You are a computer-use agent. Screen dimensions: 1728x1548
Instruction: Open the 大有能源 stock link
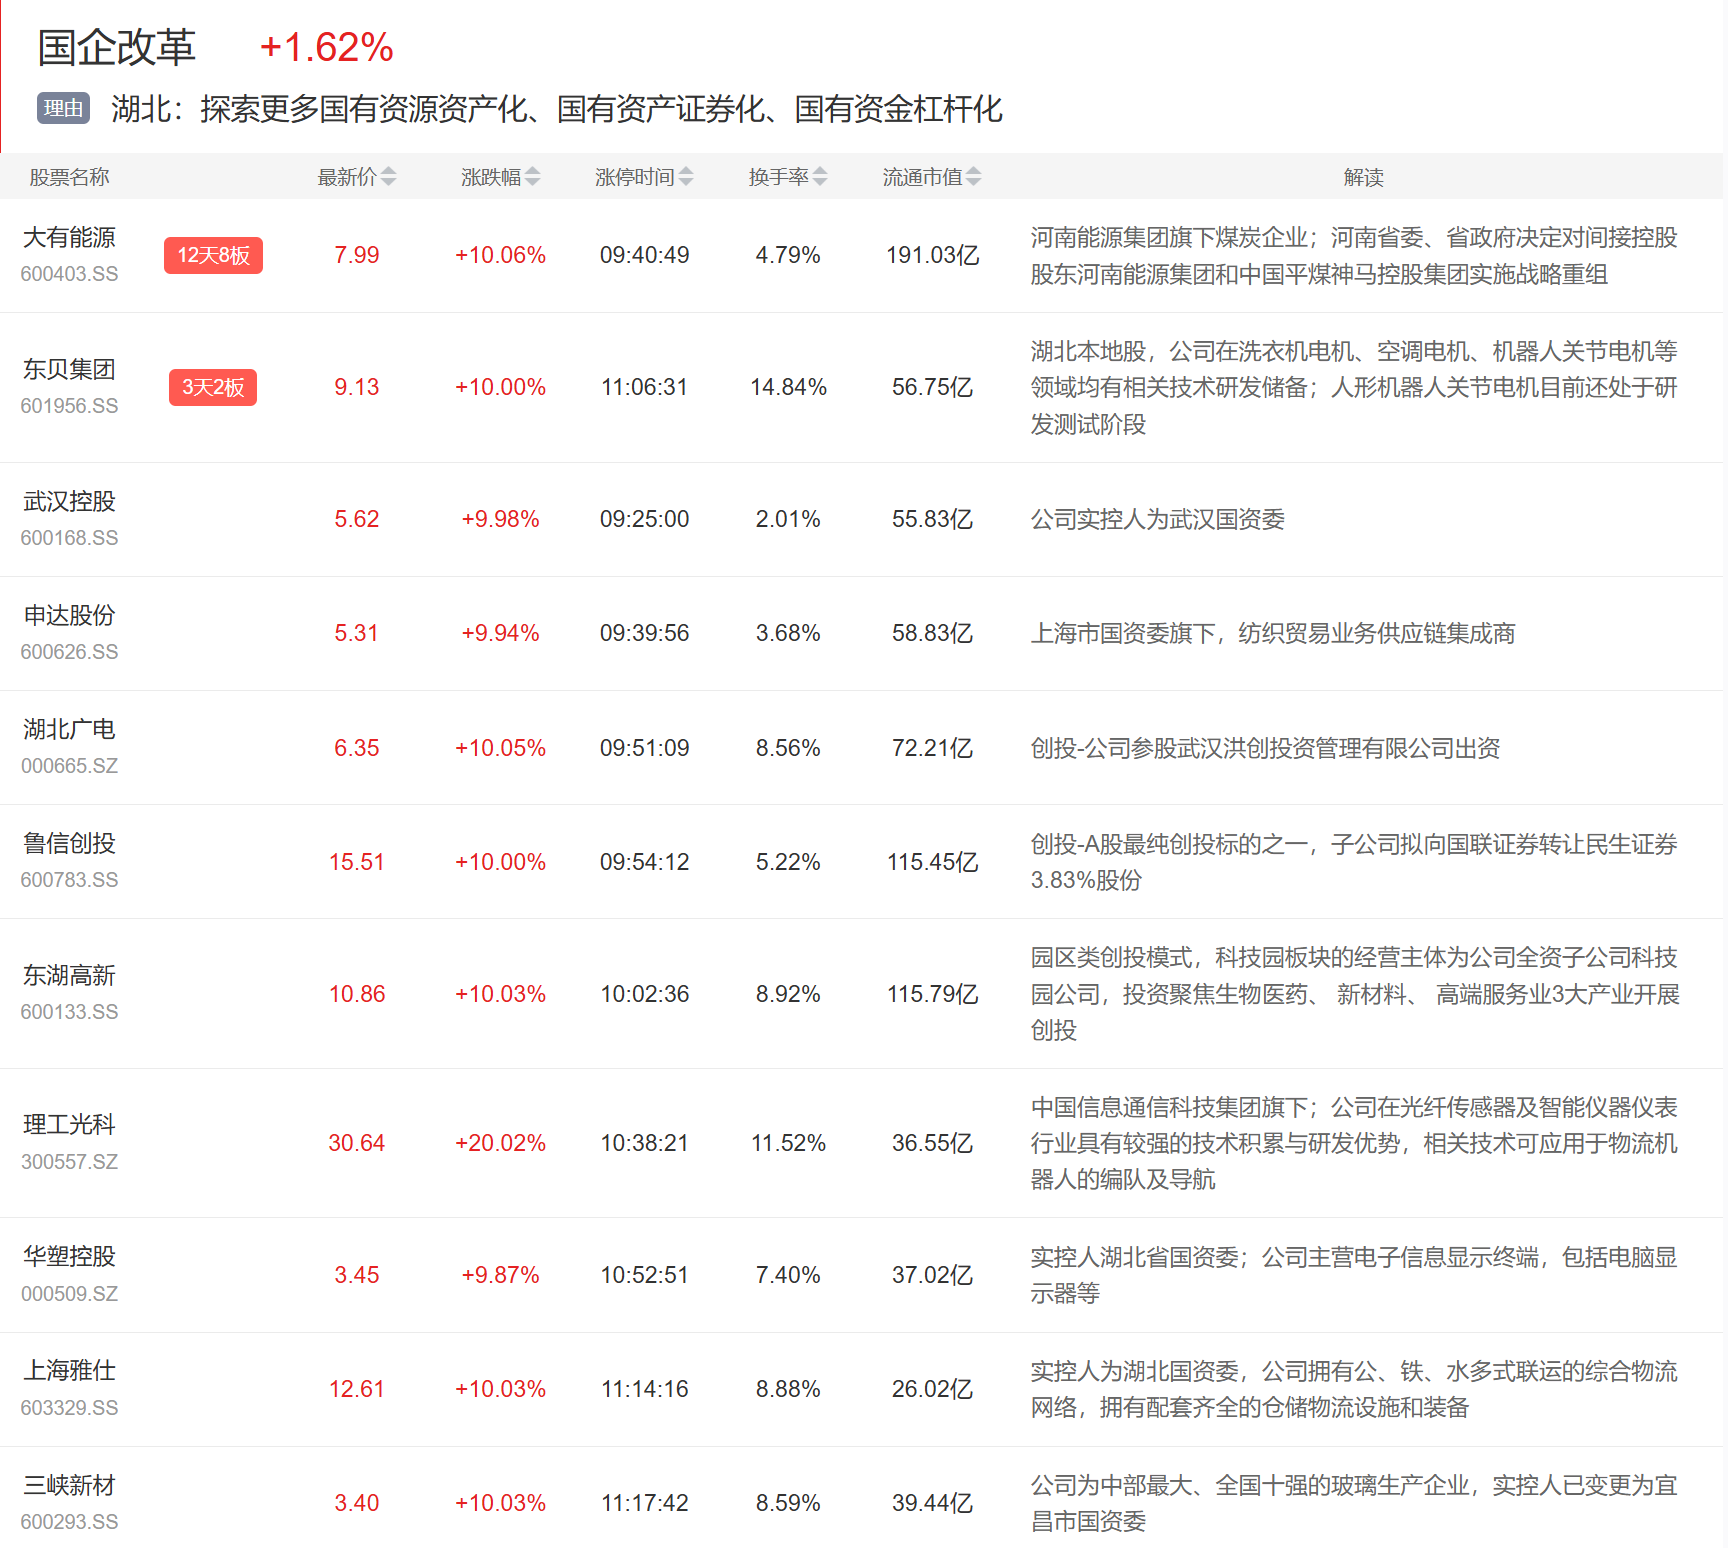coord(69,238)
